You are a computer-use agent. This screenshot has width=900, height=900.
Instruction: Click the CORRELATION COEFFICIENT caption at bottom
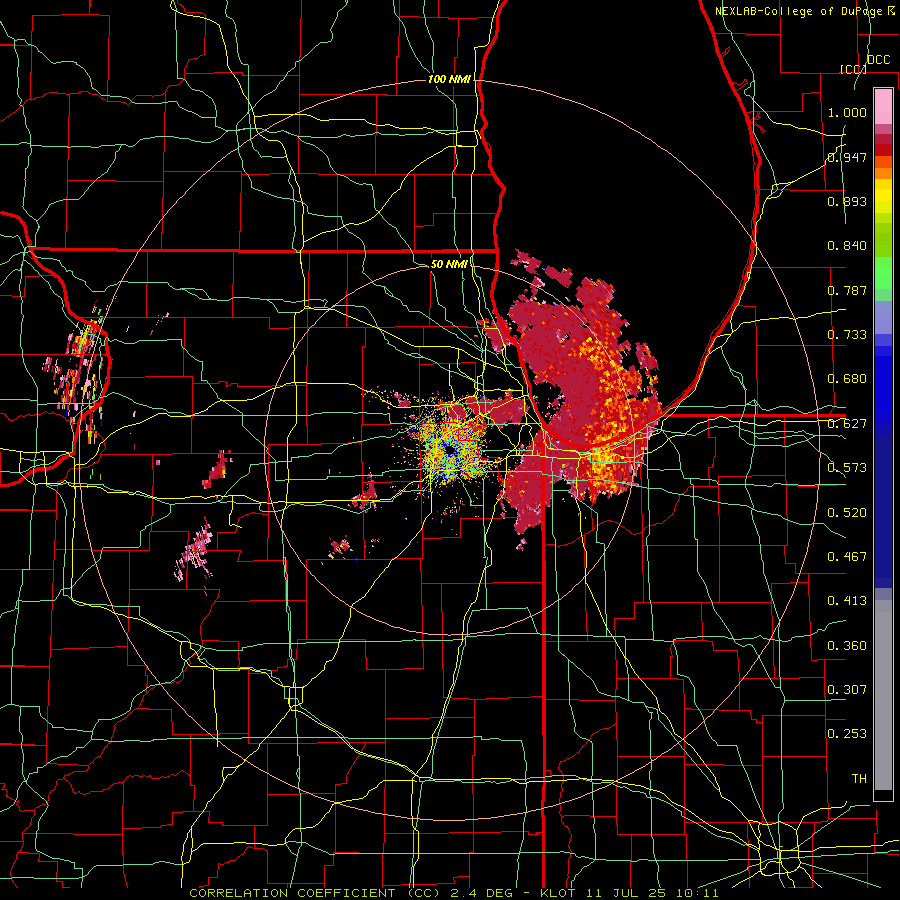click(453, 893)
